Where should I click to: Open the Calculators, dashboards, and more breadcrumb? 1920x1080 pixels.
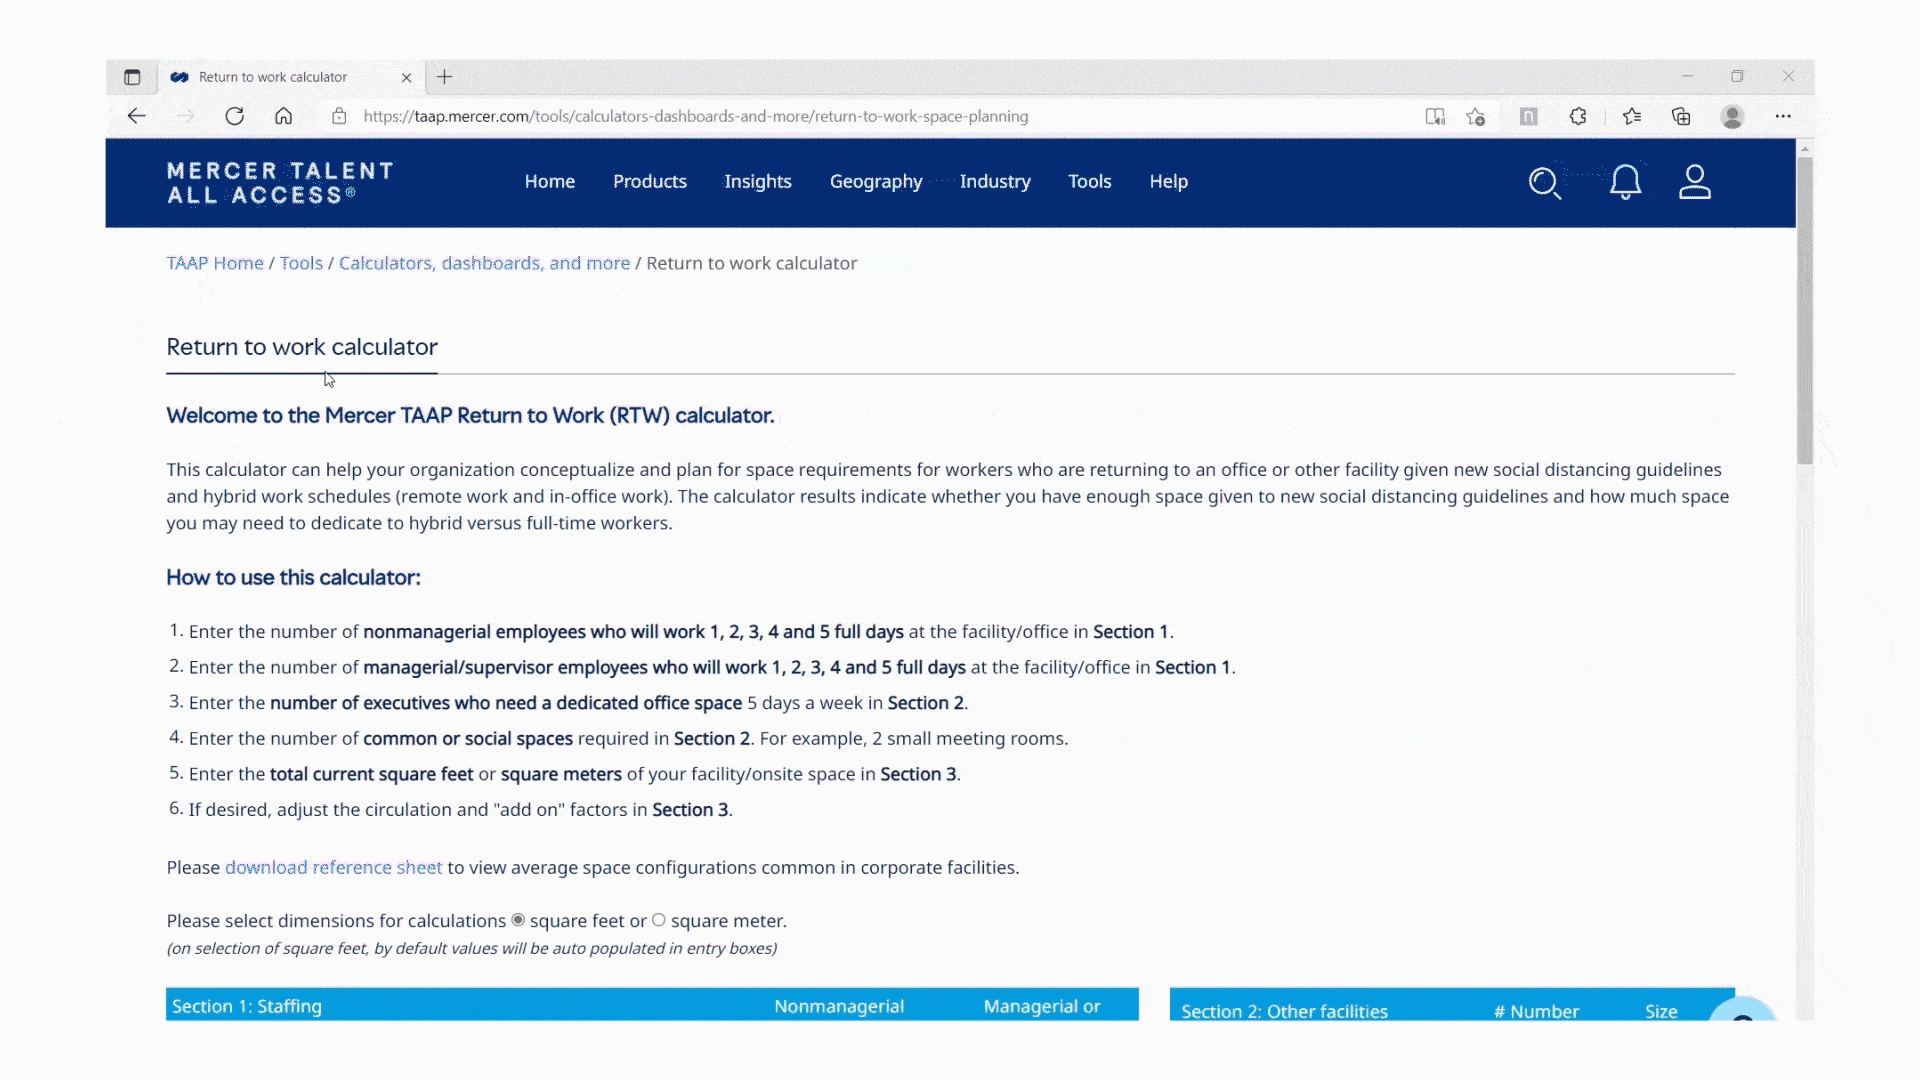[x=484, y=263]
